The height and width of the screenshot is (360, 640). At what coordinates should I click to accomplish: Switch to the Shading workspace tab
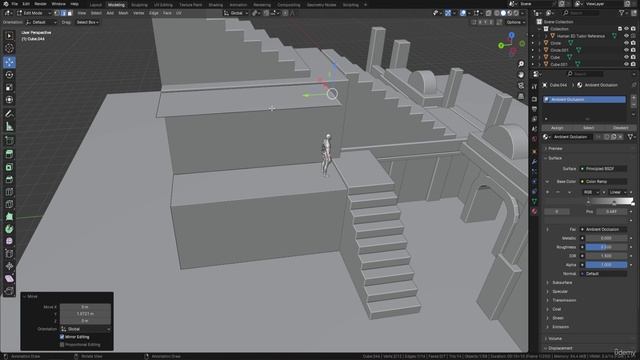pos(216,5)
